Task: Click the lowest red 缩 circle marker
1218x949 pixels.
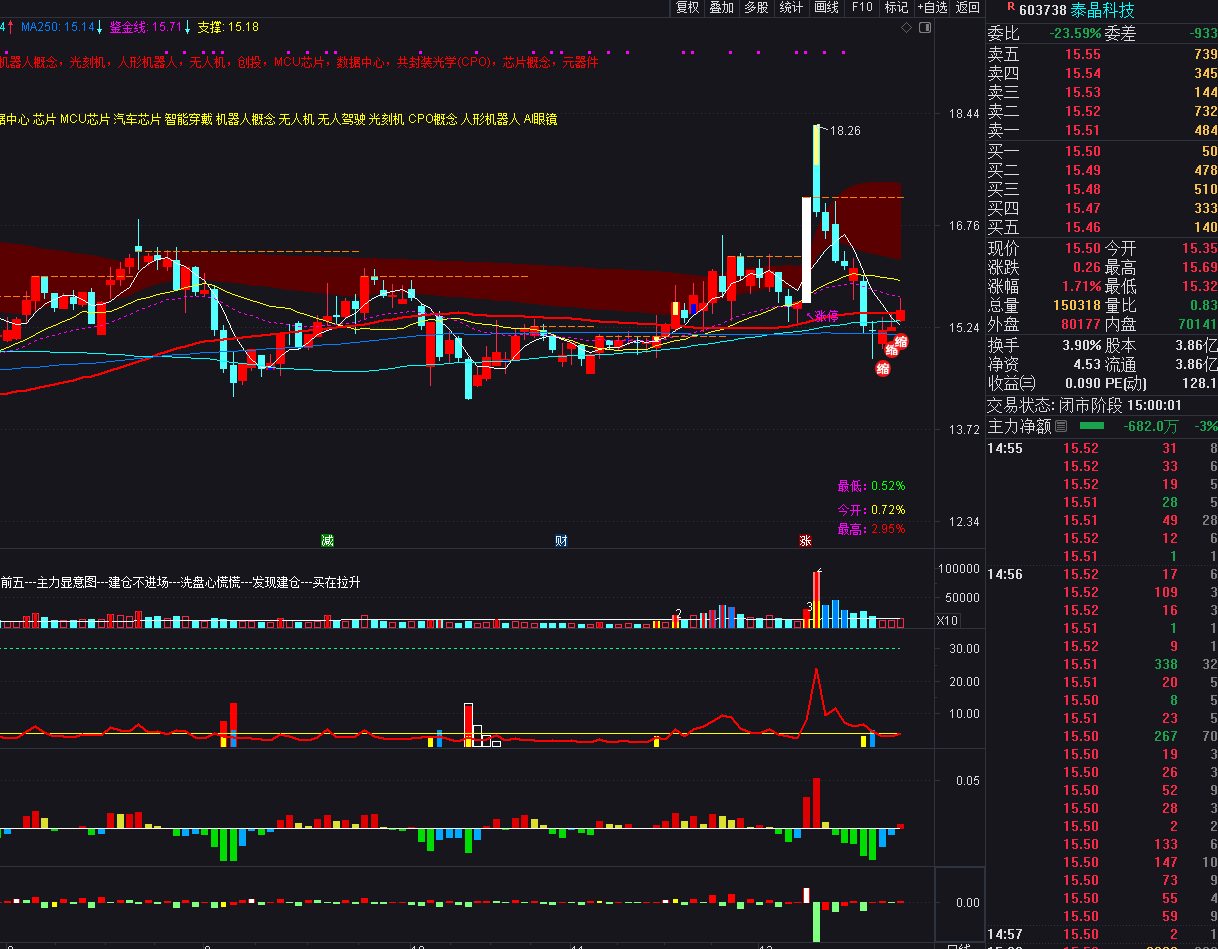Action: click(x=883, y=368)
